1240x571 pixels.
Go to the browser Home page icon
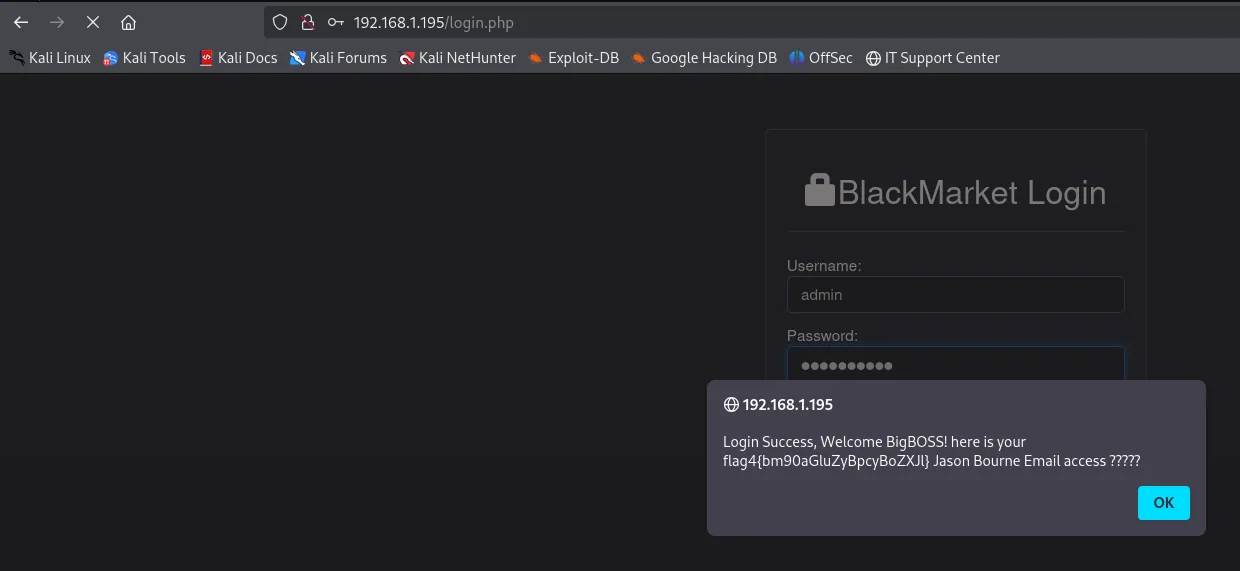click(128, 22)
